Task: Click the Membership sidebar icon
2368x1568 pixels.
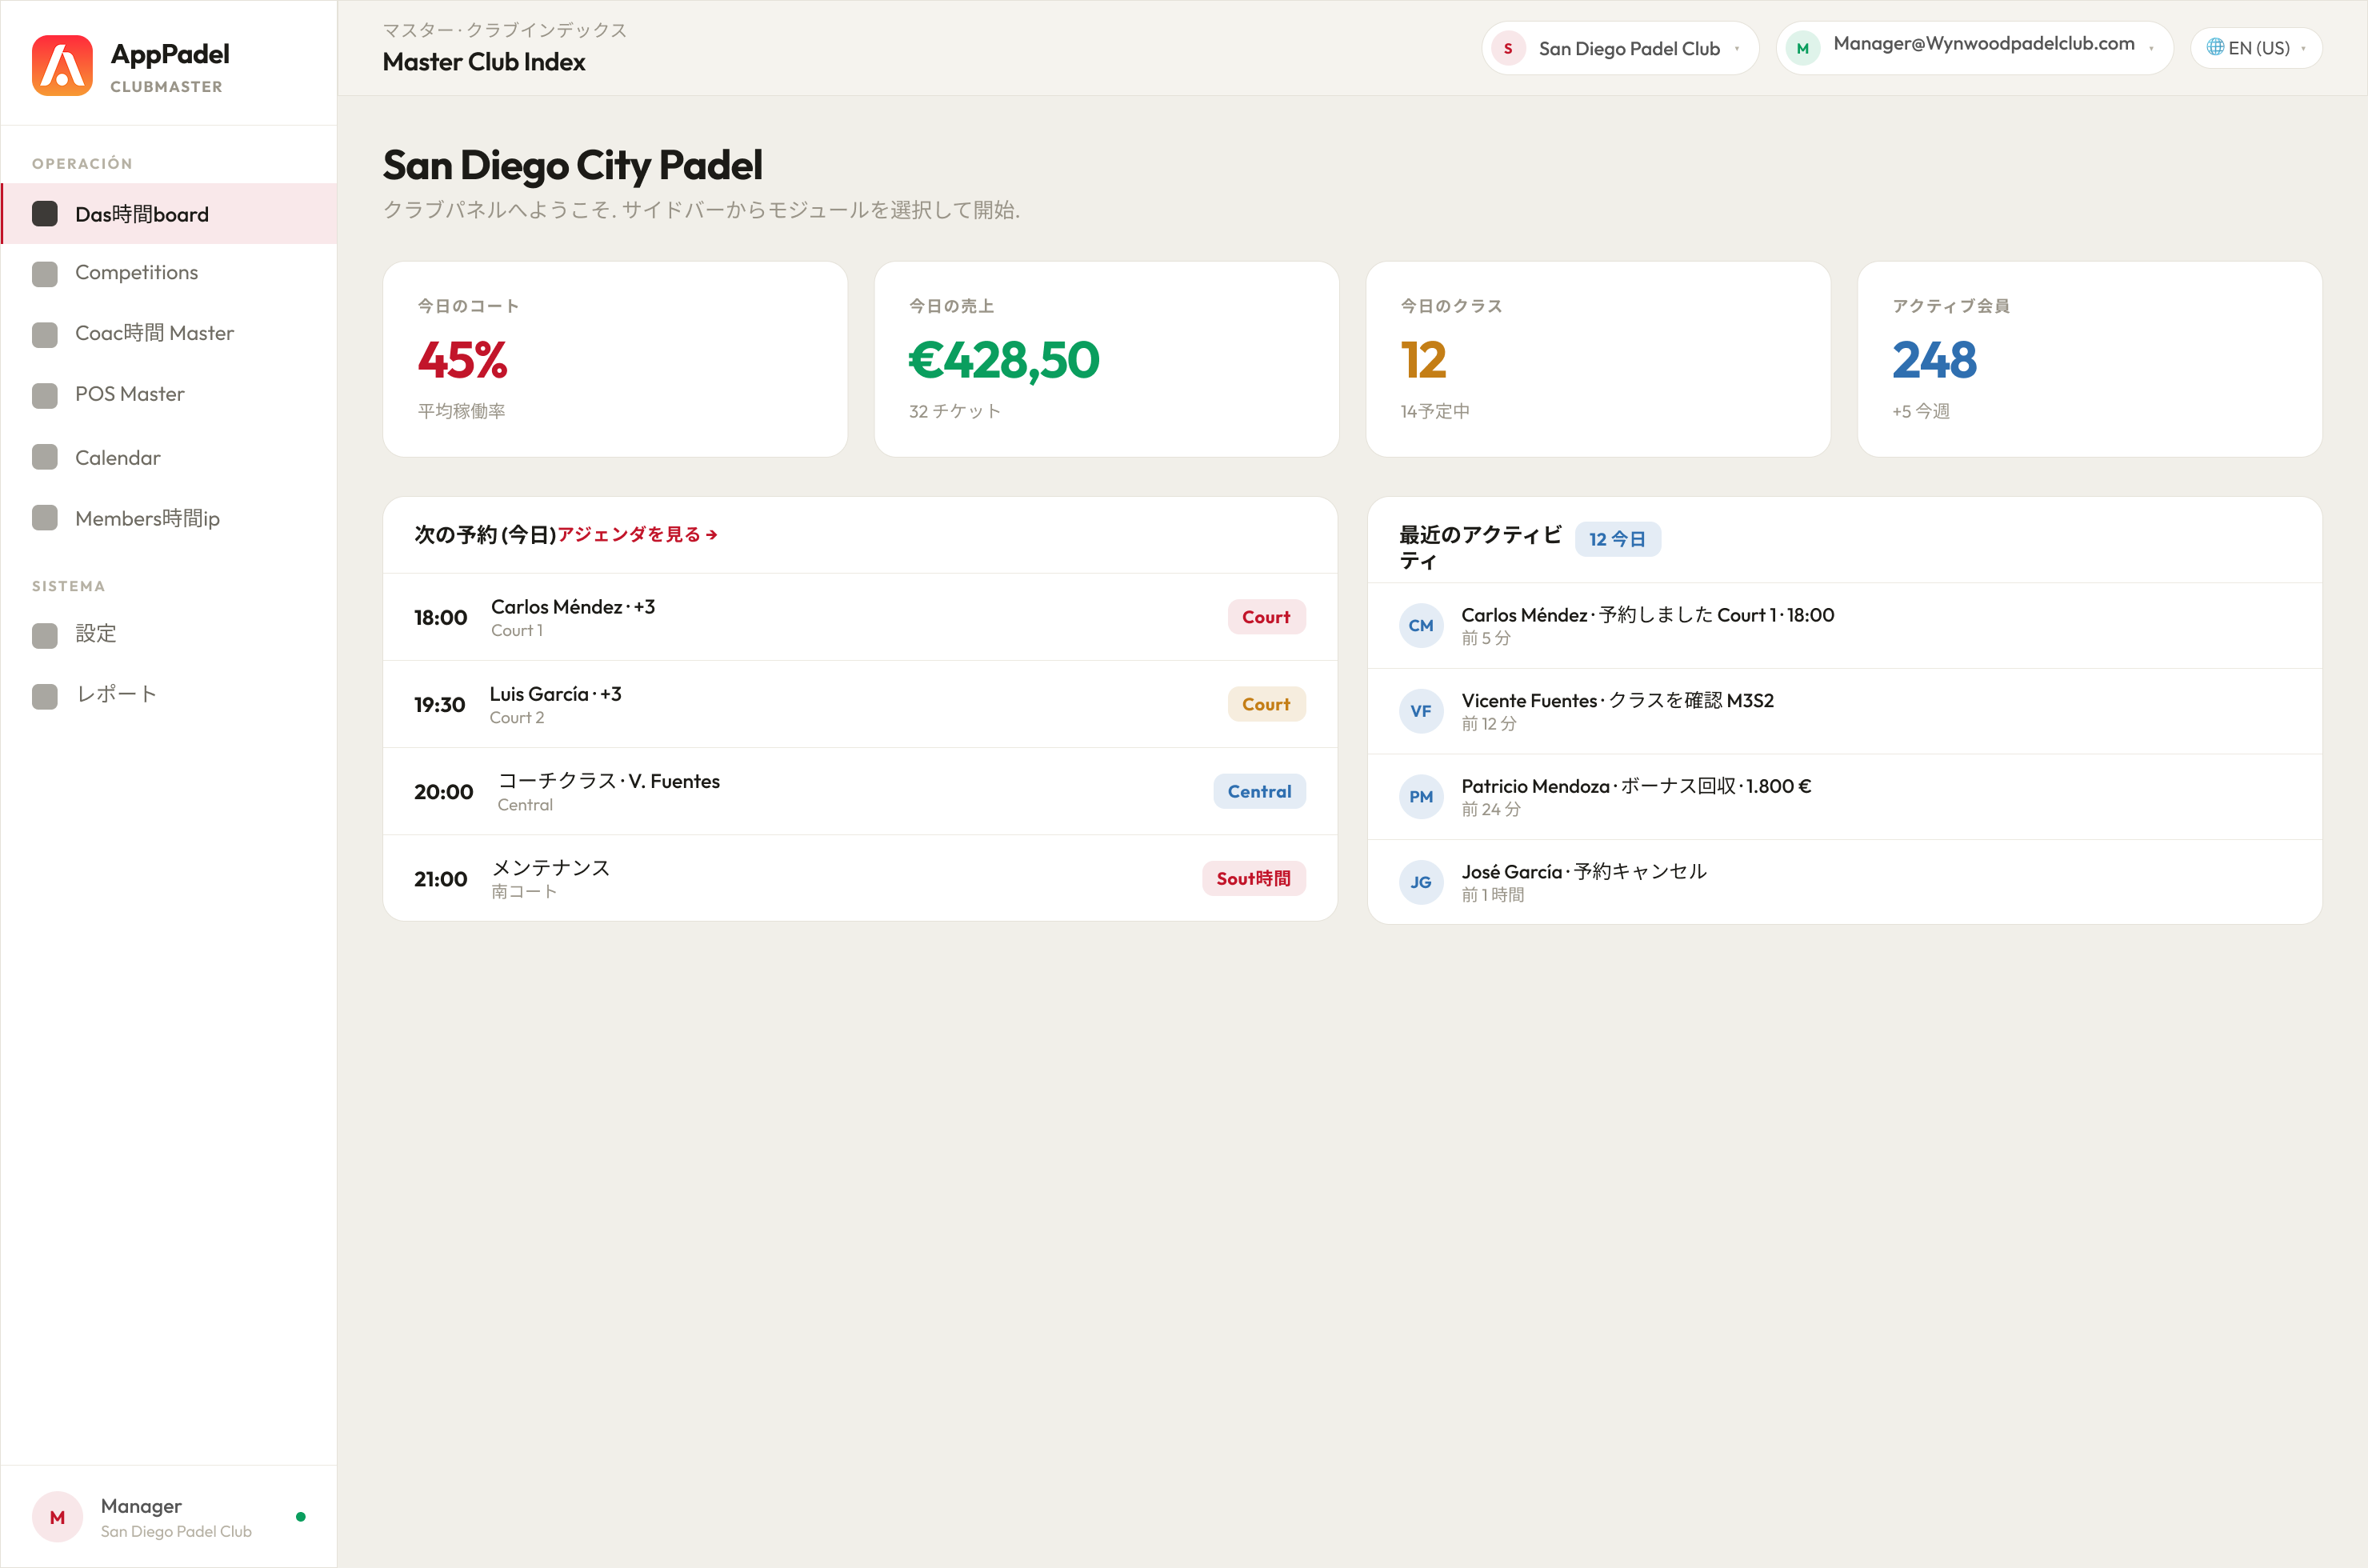Action: click(x=45, y=518)
